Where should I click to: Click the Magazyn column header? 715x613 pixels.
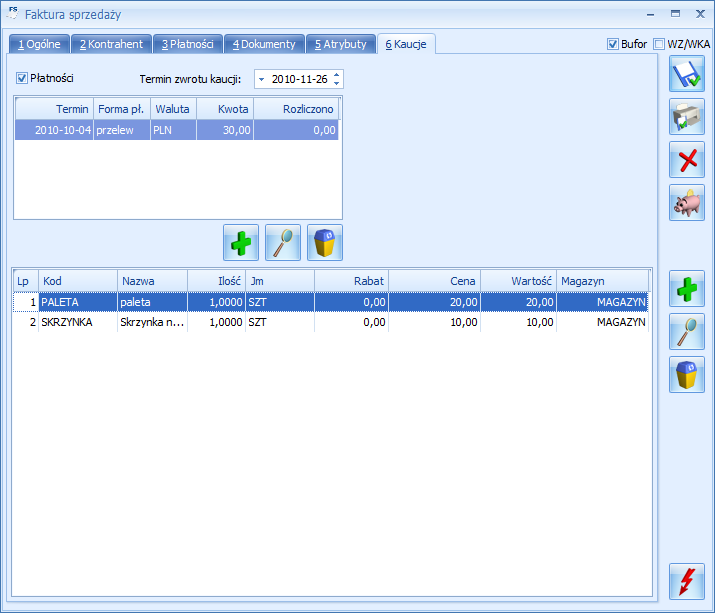click(x=602, y=281)
